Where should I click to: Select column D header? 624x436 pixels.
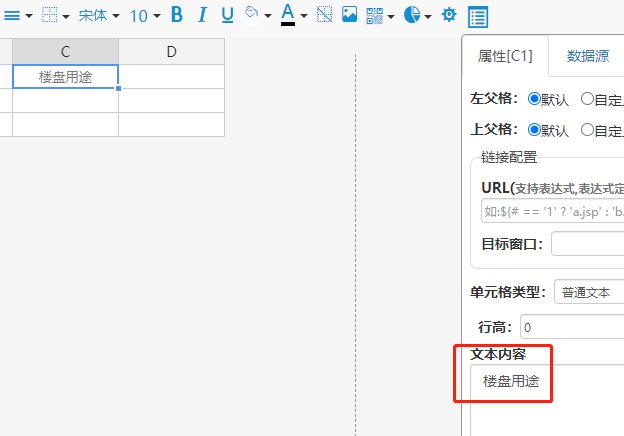(172, 51)
